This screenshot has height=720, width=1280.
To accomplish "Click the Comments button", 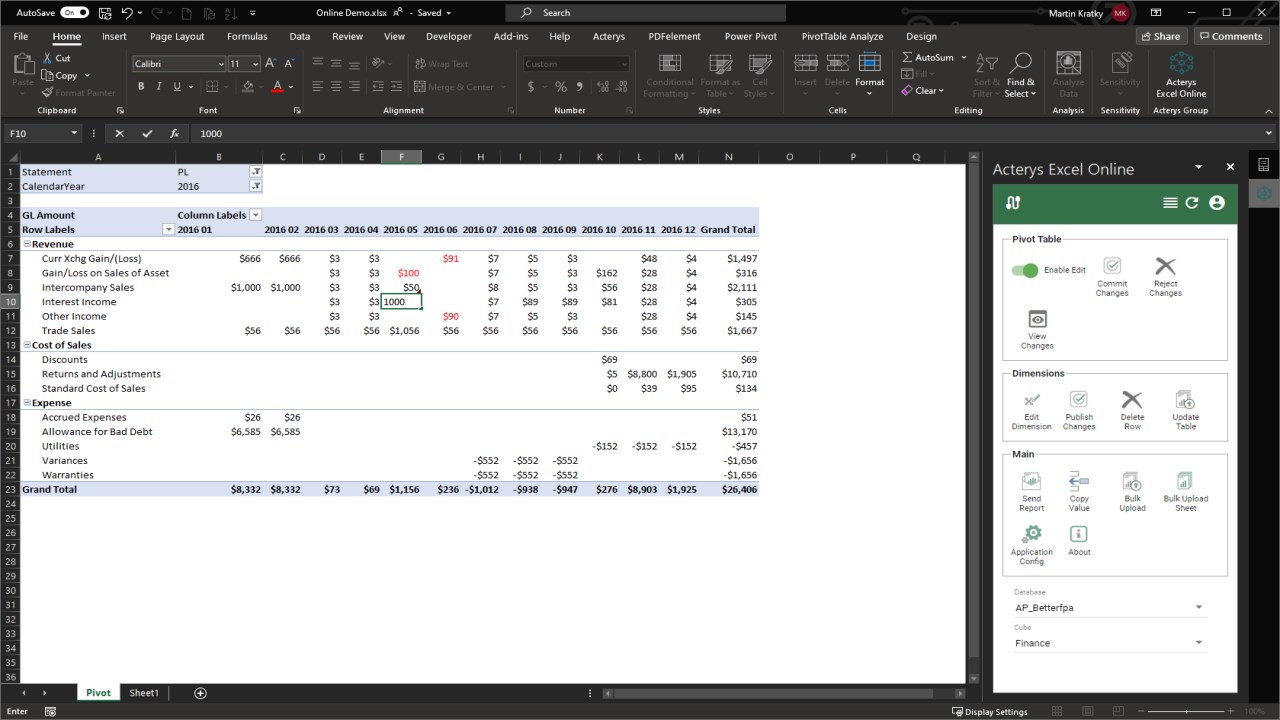I will coord(1229,36).
